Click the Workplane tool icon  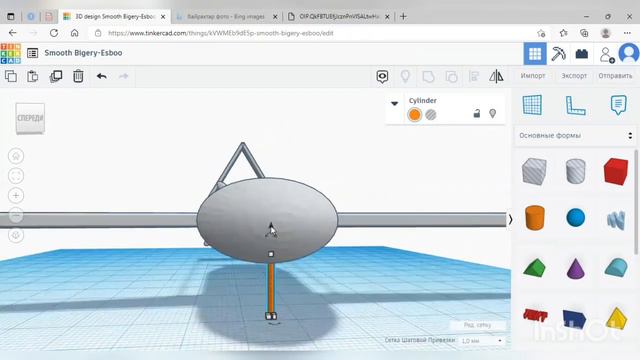pyautogui.click(x=532, y=105)
